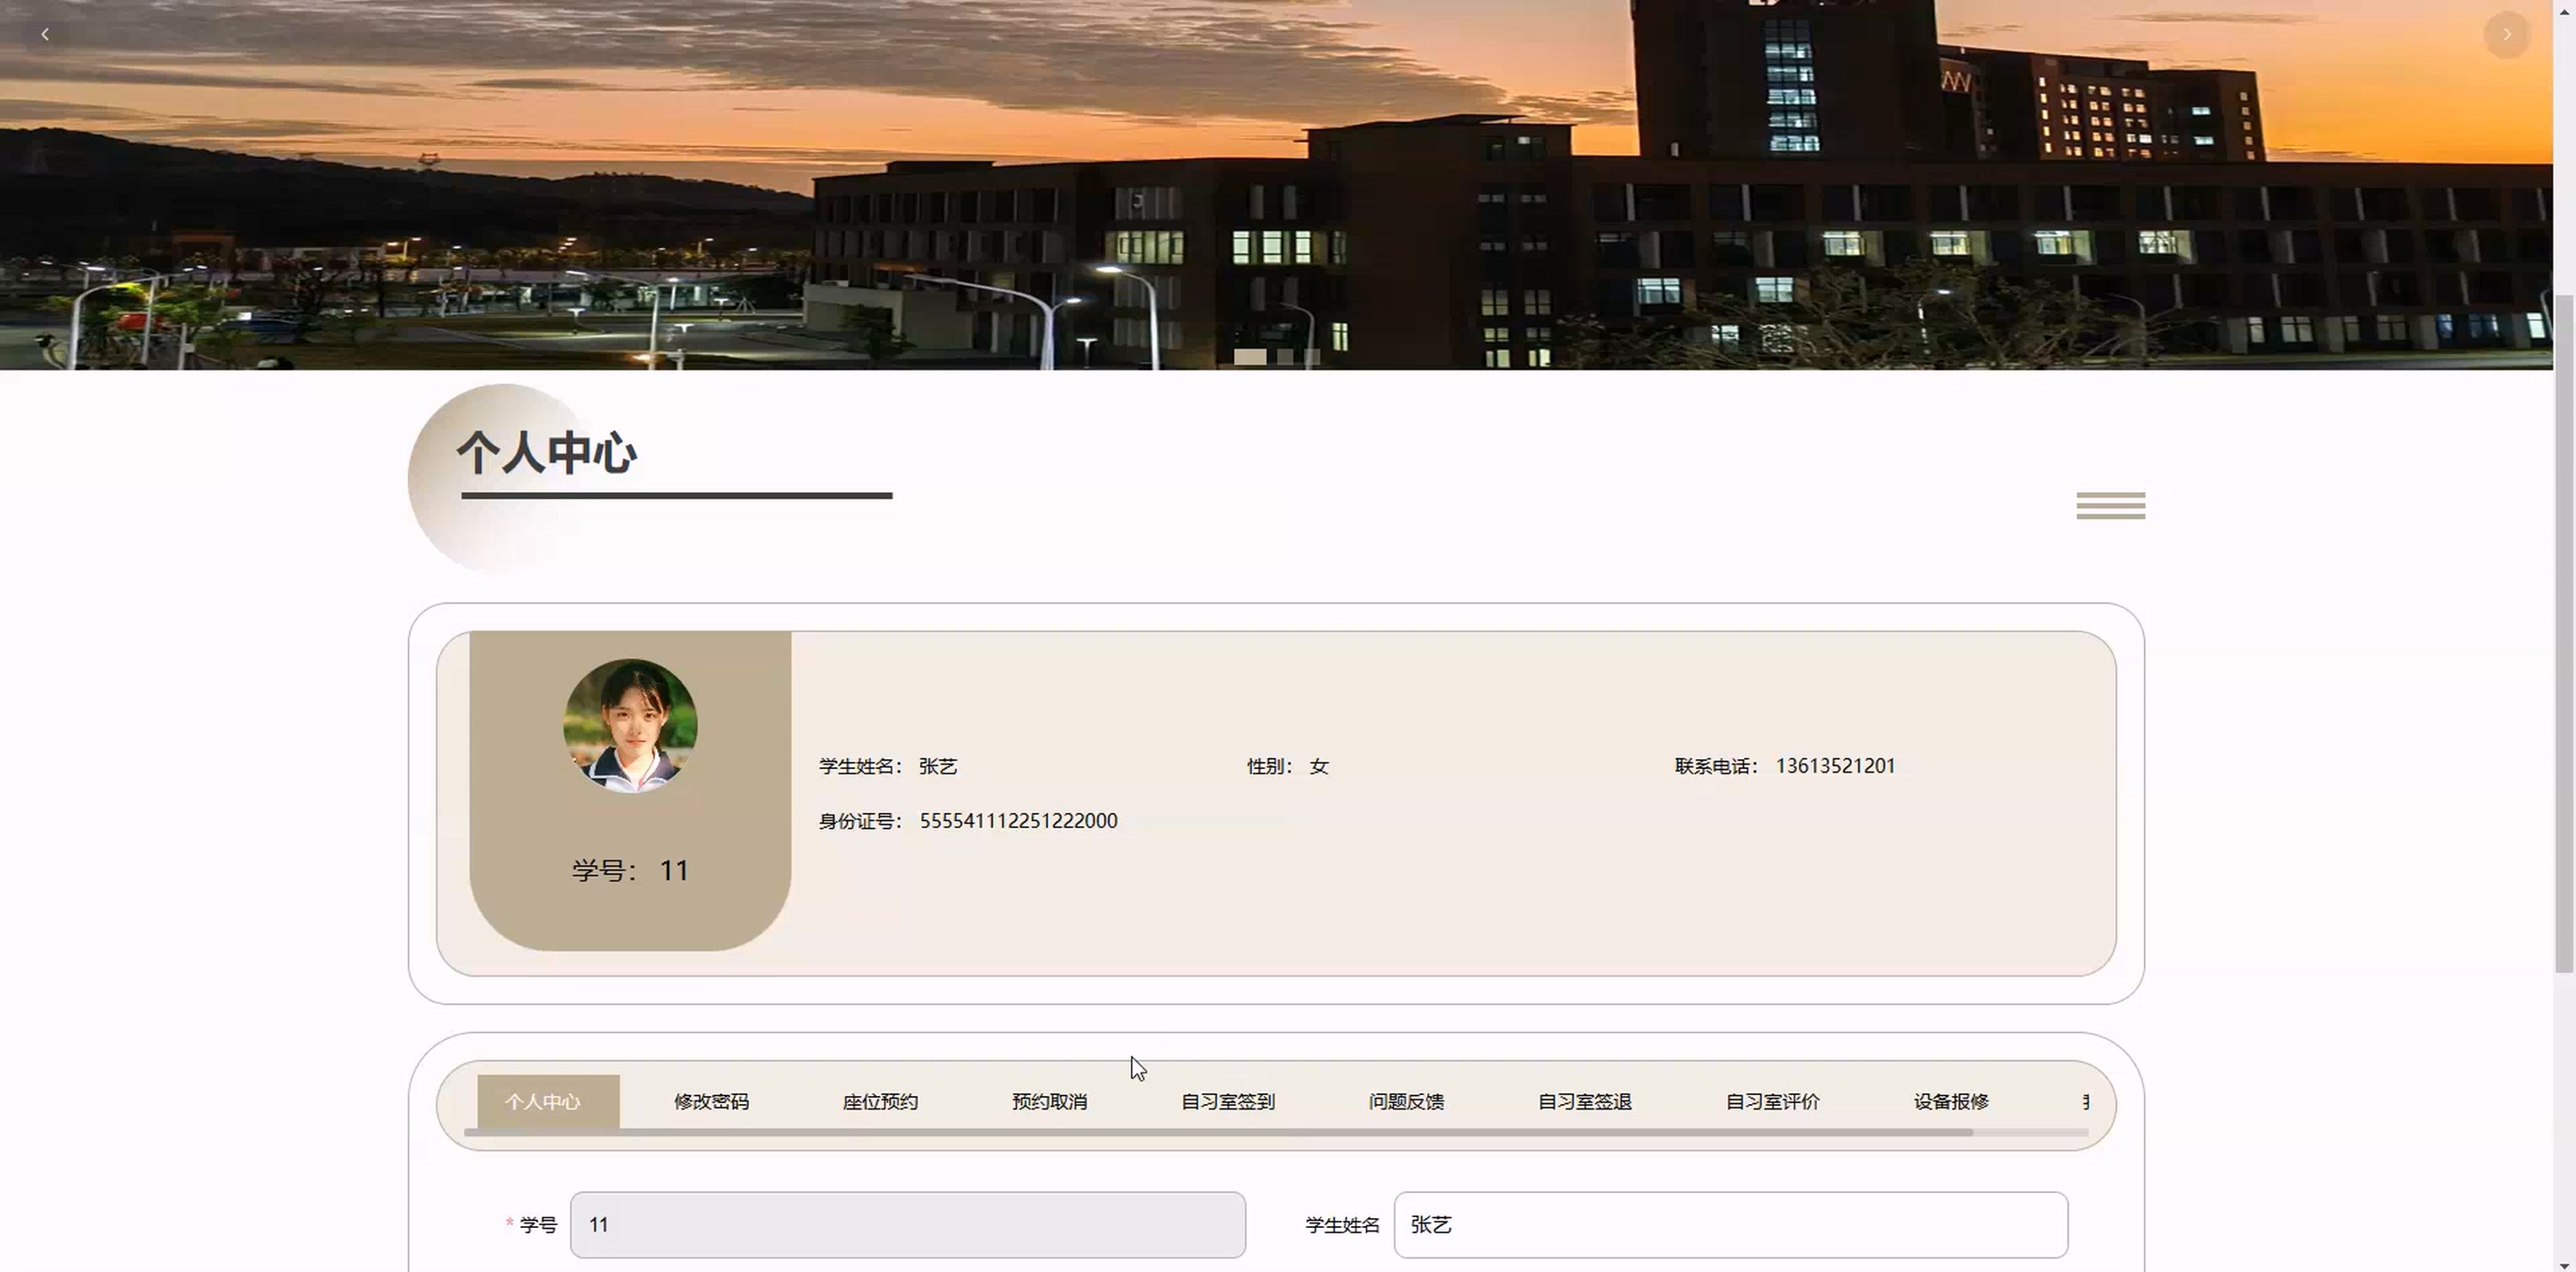2576x1272 pixels.
Task: Open the three-line hamburger menu icon
Action: pyautogui.click(x=2110, y=505)
